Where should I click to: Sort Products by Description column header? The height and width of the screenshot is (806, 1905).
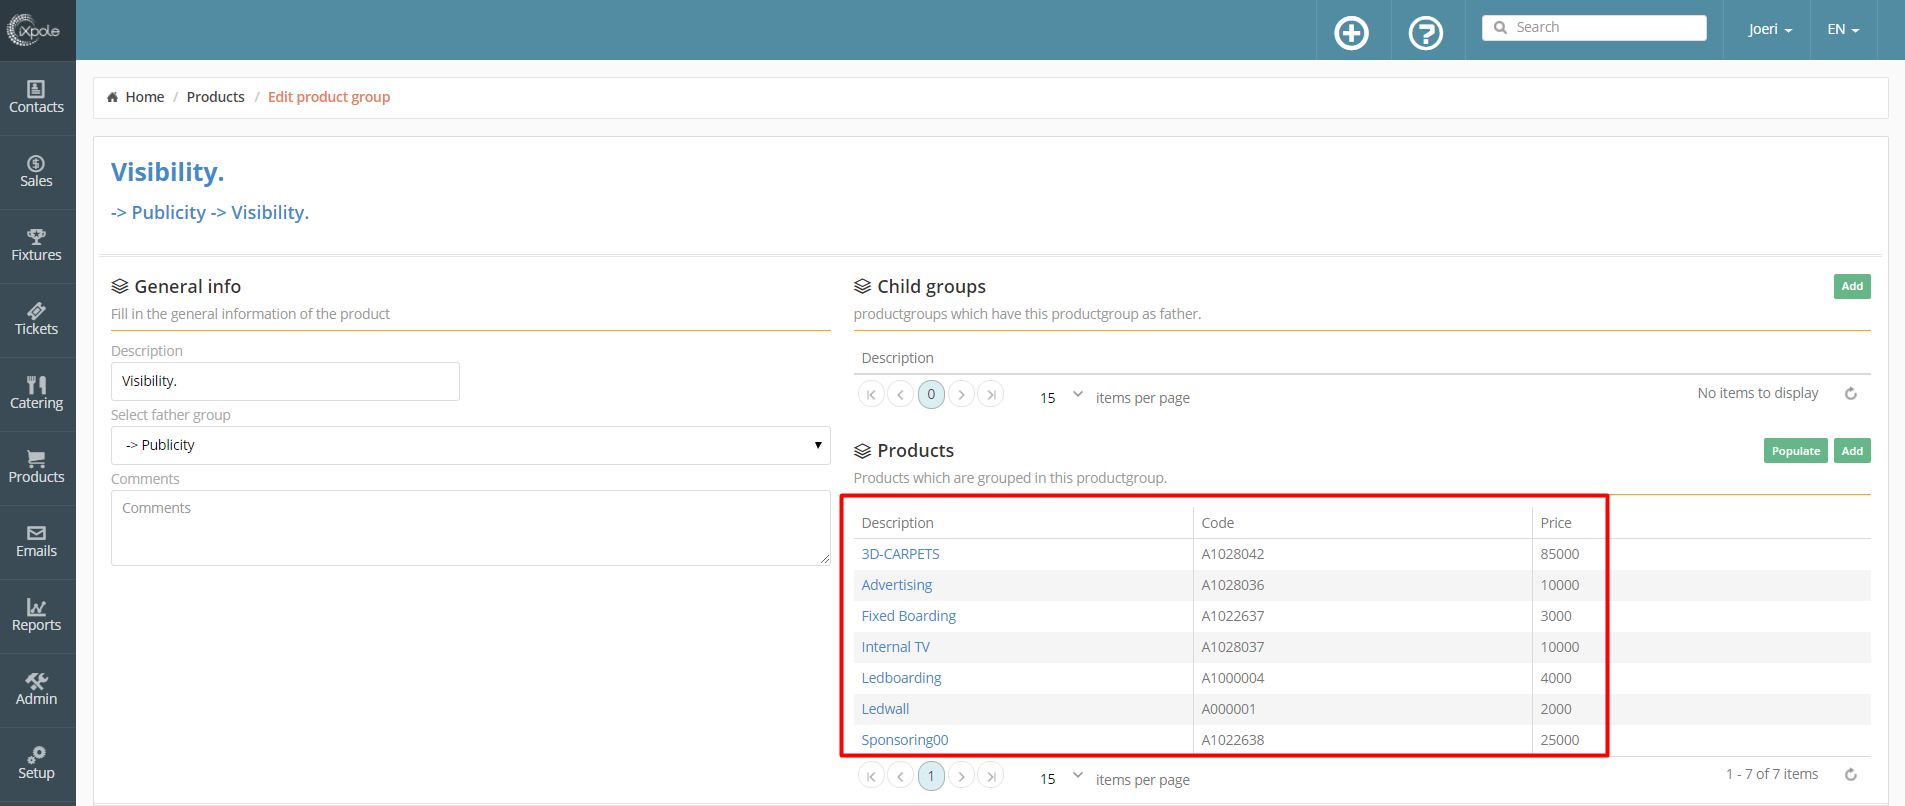[898, 523]
